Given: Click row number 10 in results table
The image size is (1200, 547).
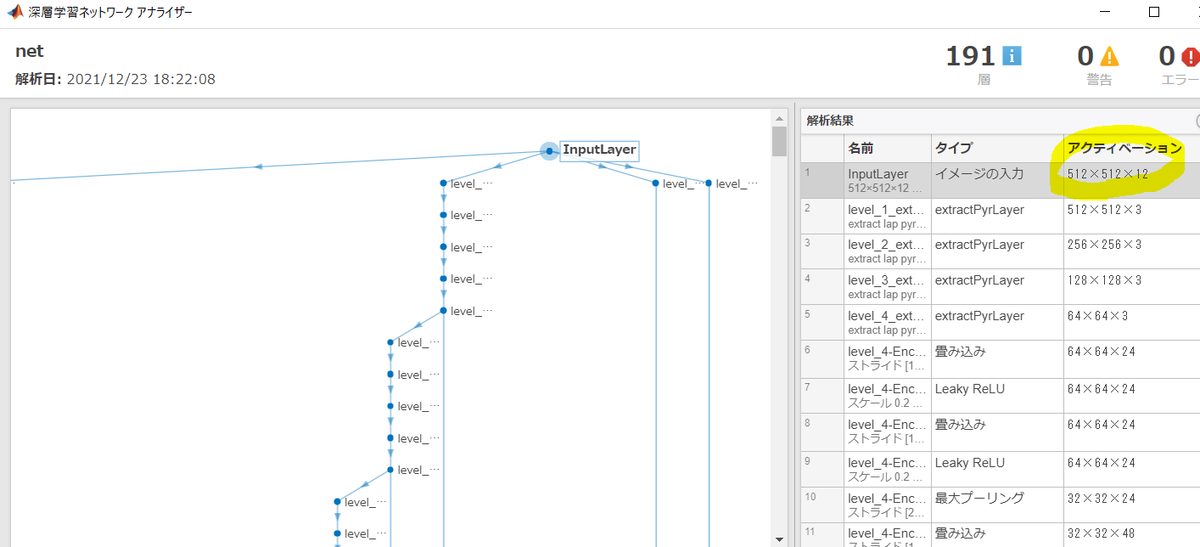Looking at the screenshot, I should (823, 504).
